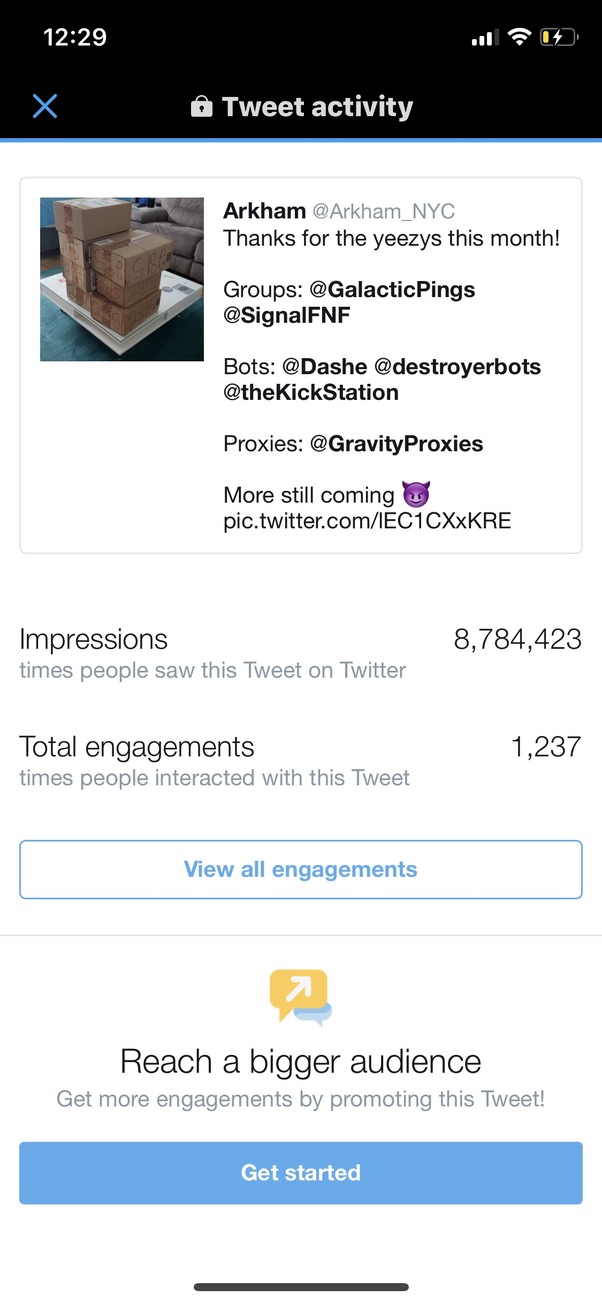Tap the battery charging indicator
Viewport: 602px width, 1304px height.
tap(558, 37)
